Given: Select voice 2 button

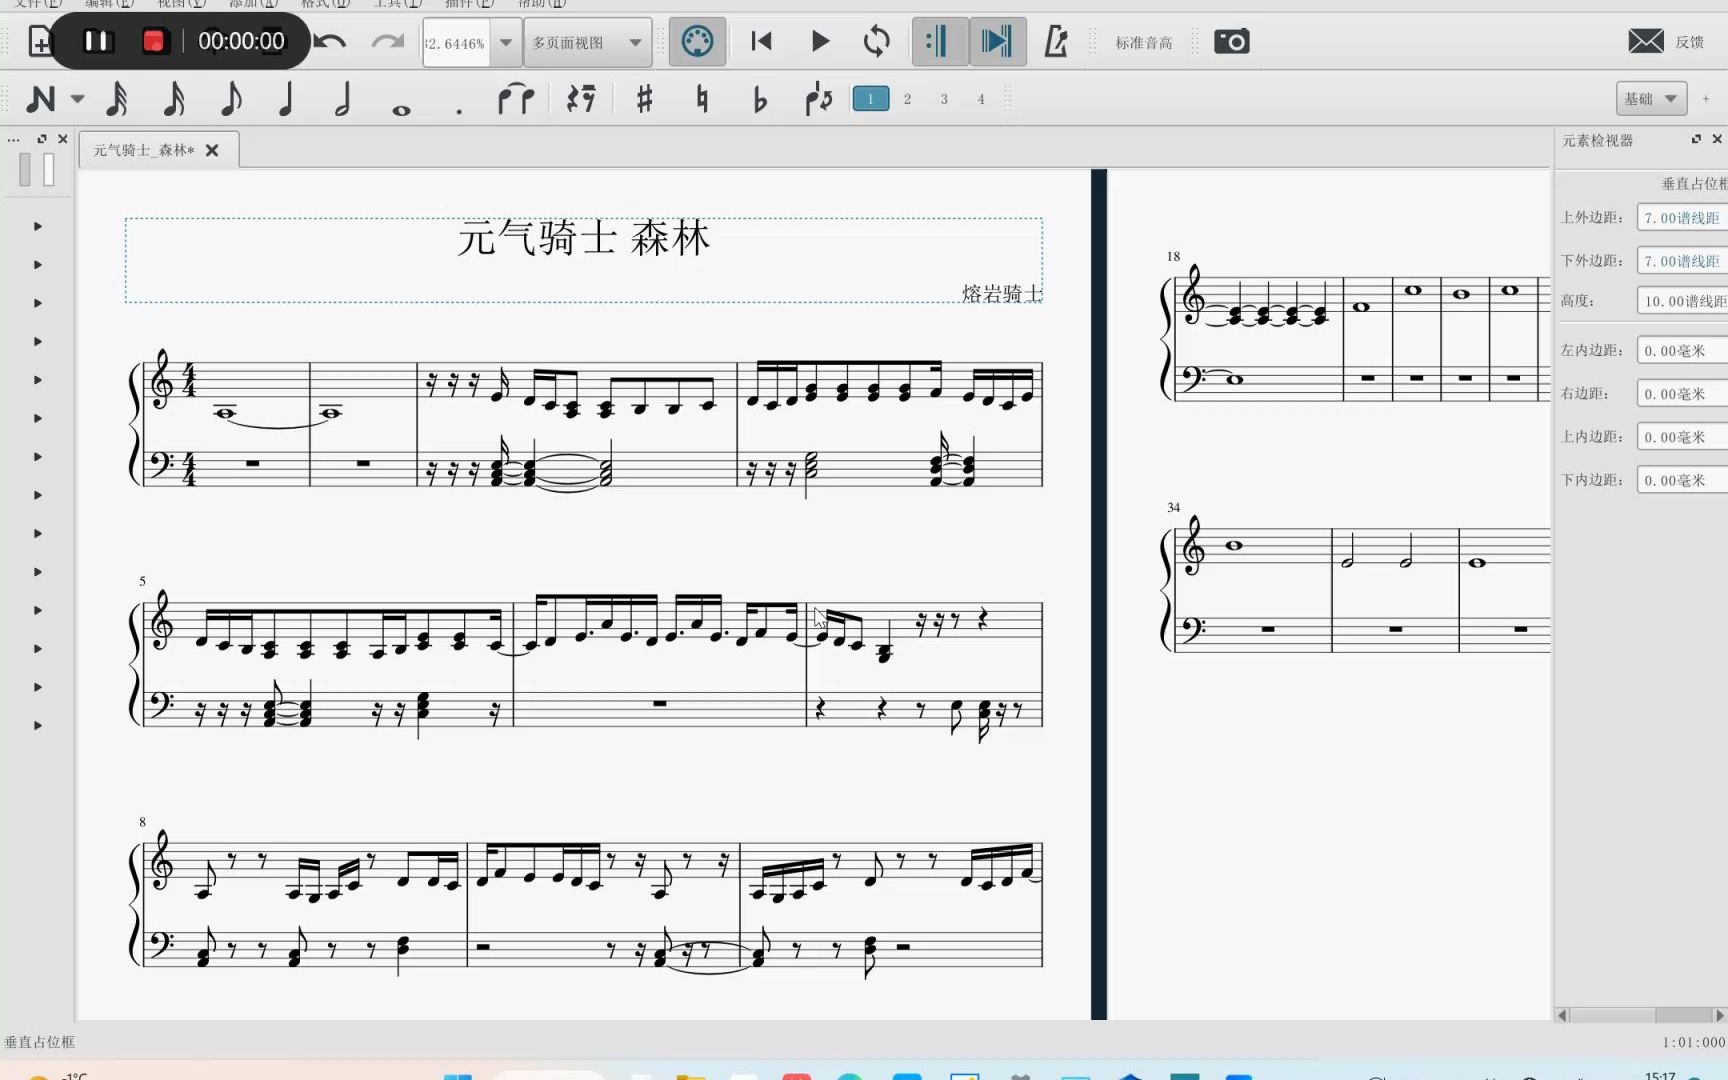Looking at the screenshot, I should tap(907, 99).
